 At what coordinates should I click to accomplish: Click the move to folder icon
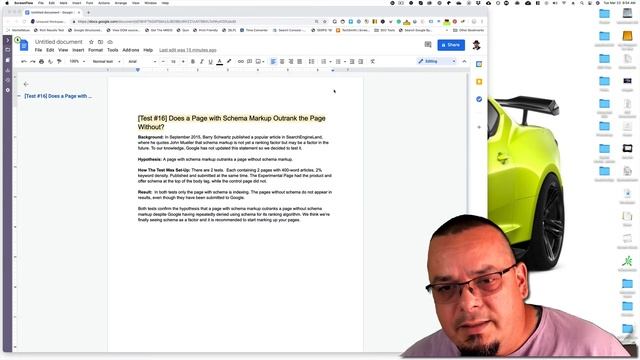tap(100, 42)
